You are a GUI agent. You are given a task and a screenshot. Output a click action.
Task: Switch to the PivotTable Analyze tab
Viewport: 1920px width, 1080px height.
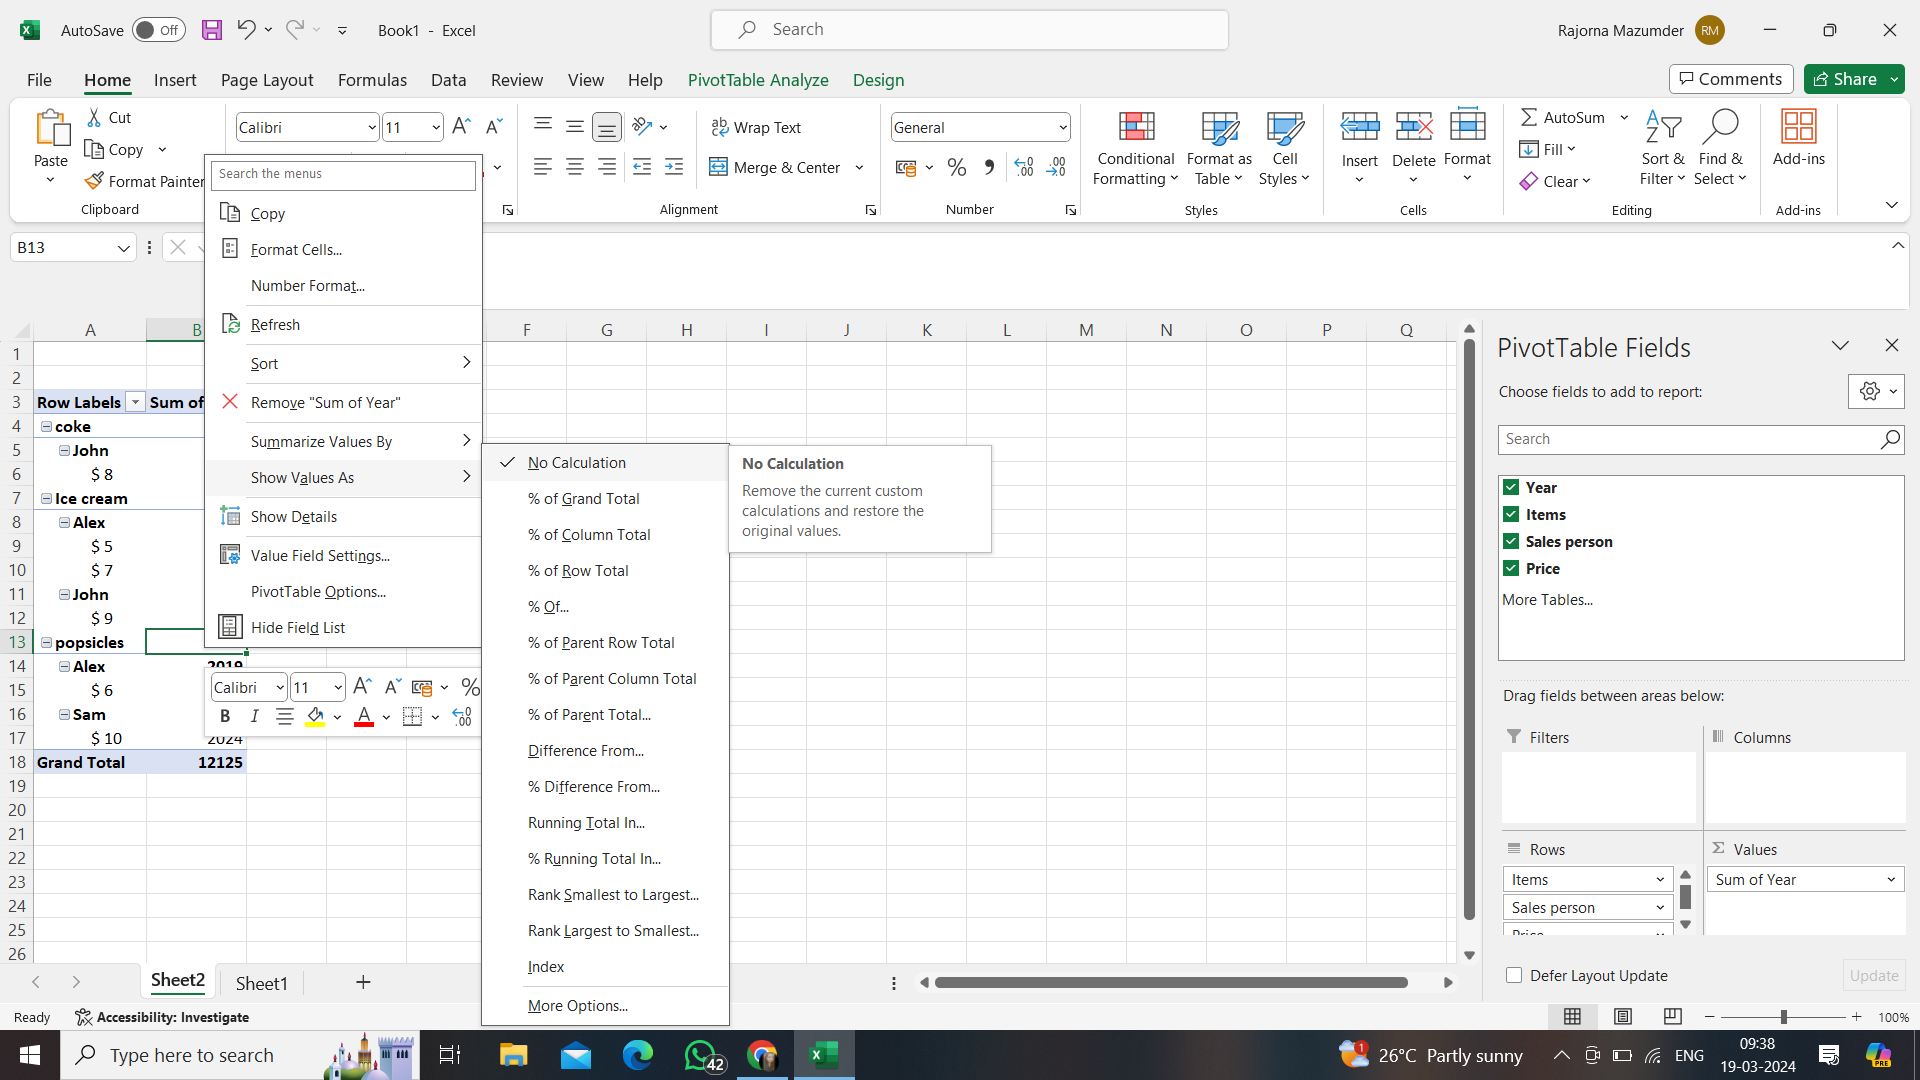point(757,80)
